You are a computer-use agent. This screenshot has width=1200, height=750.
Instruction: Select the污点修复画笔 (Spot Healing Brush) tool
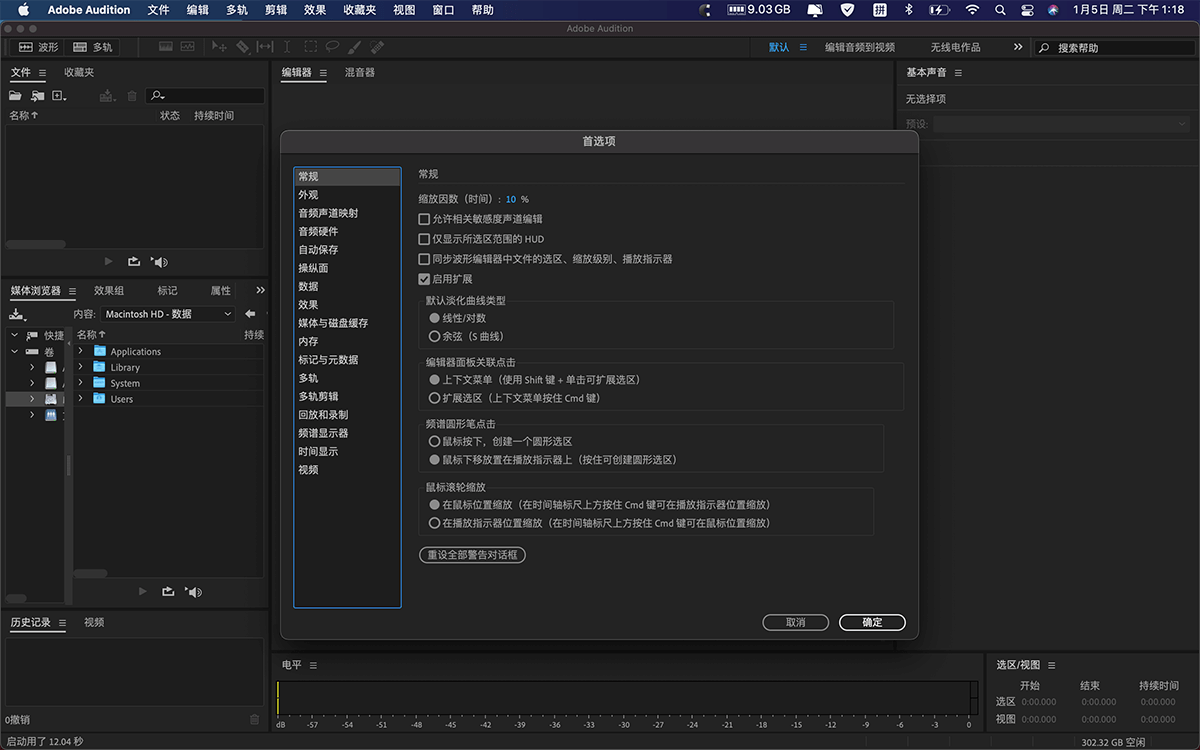[x=377, y=46]
